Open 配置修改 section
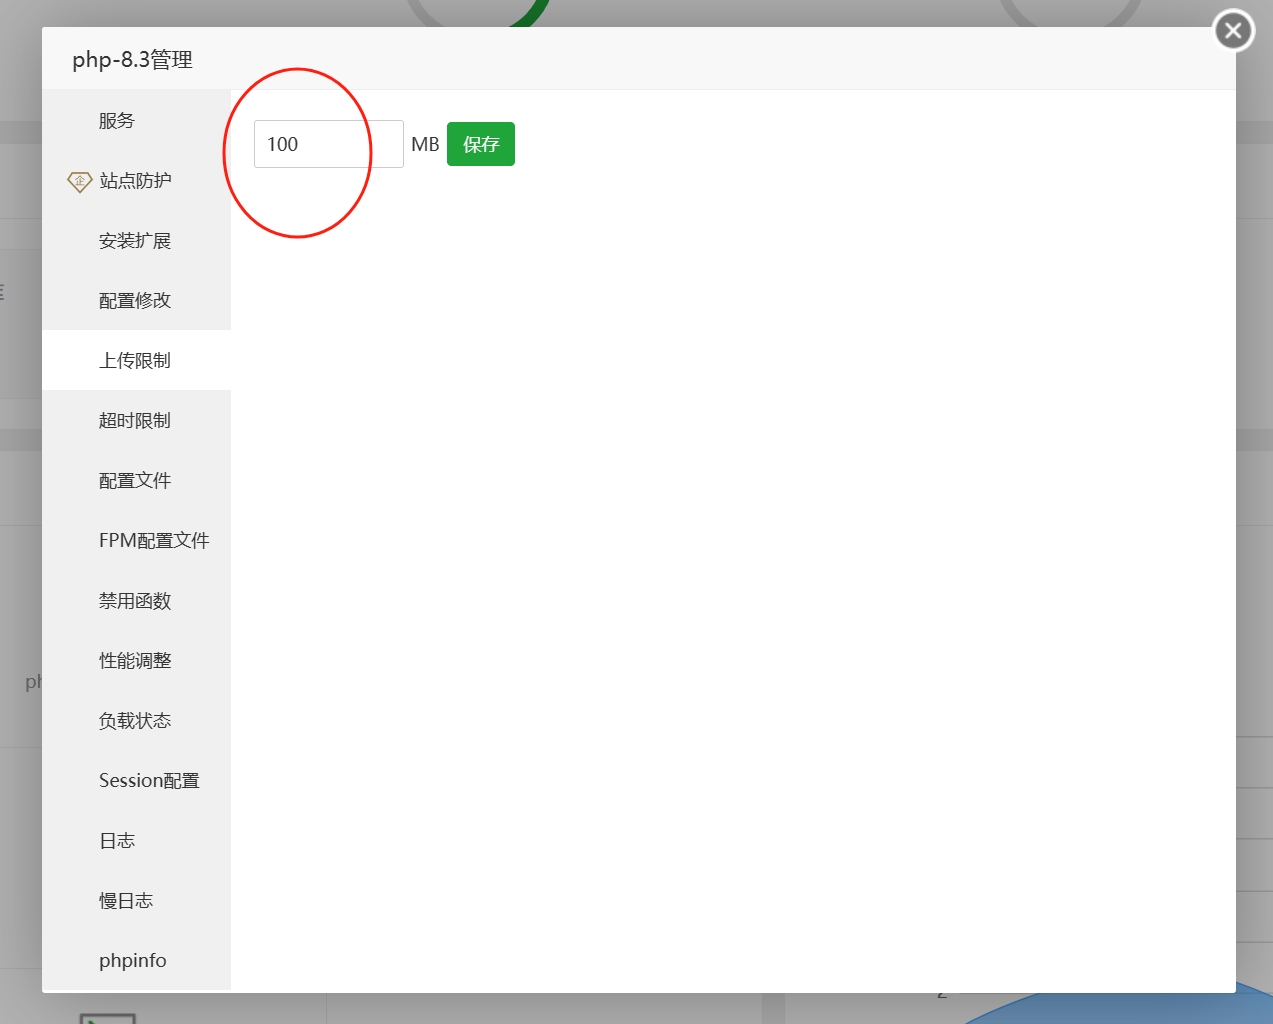The image size is (1273, 1024). pos(136,300)
